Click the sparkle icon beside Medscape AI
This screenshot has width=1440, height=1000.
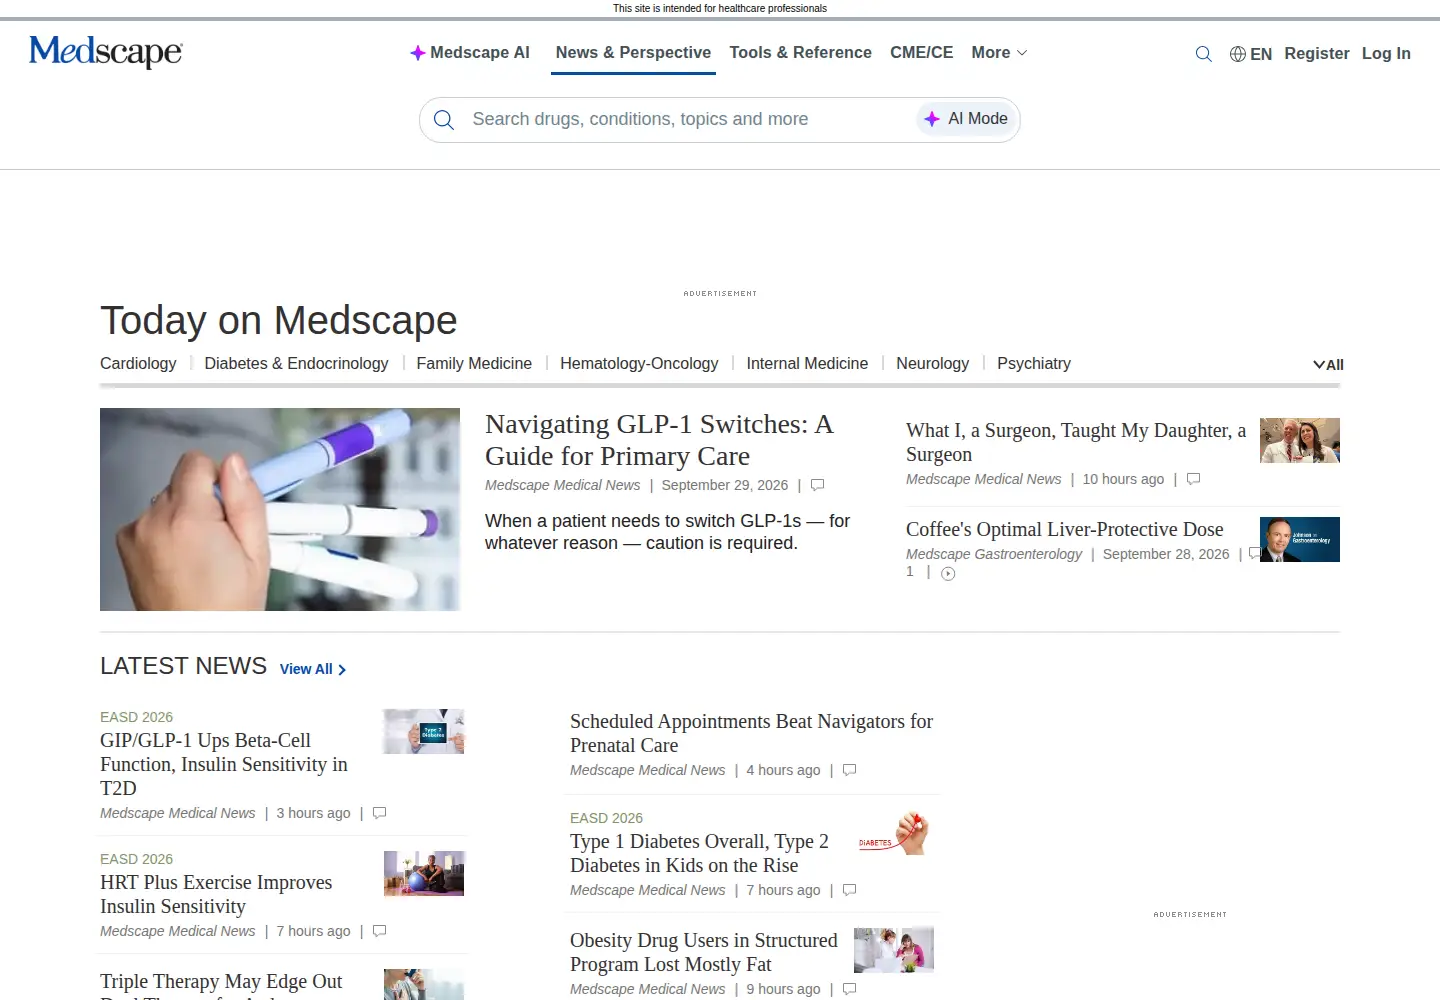tap(418, 53)
